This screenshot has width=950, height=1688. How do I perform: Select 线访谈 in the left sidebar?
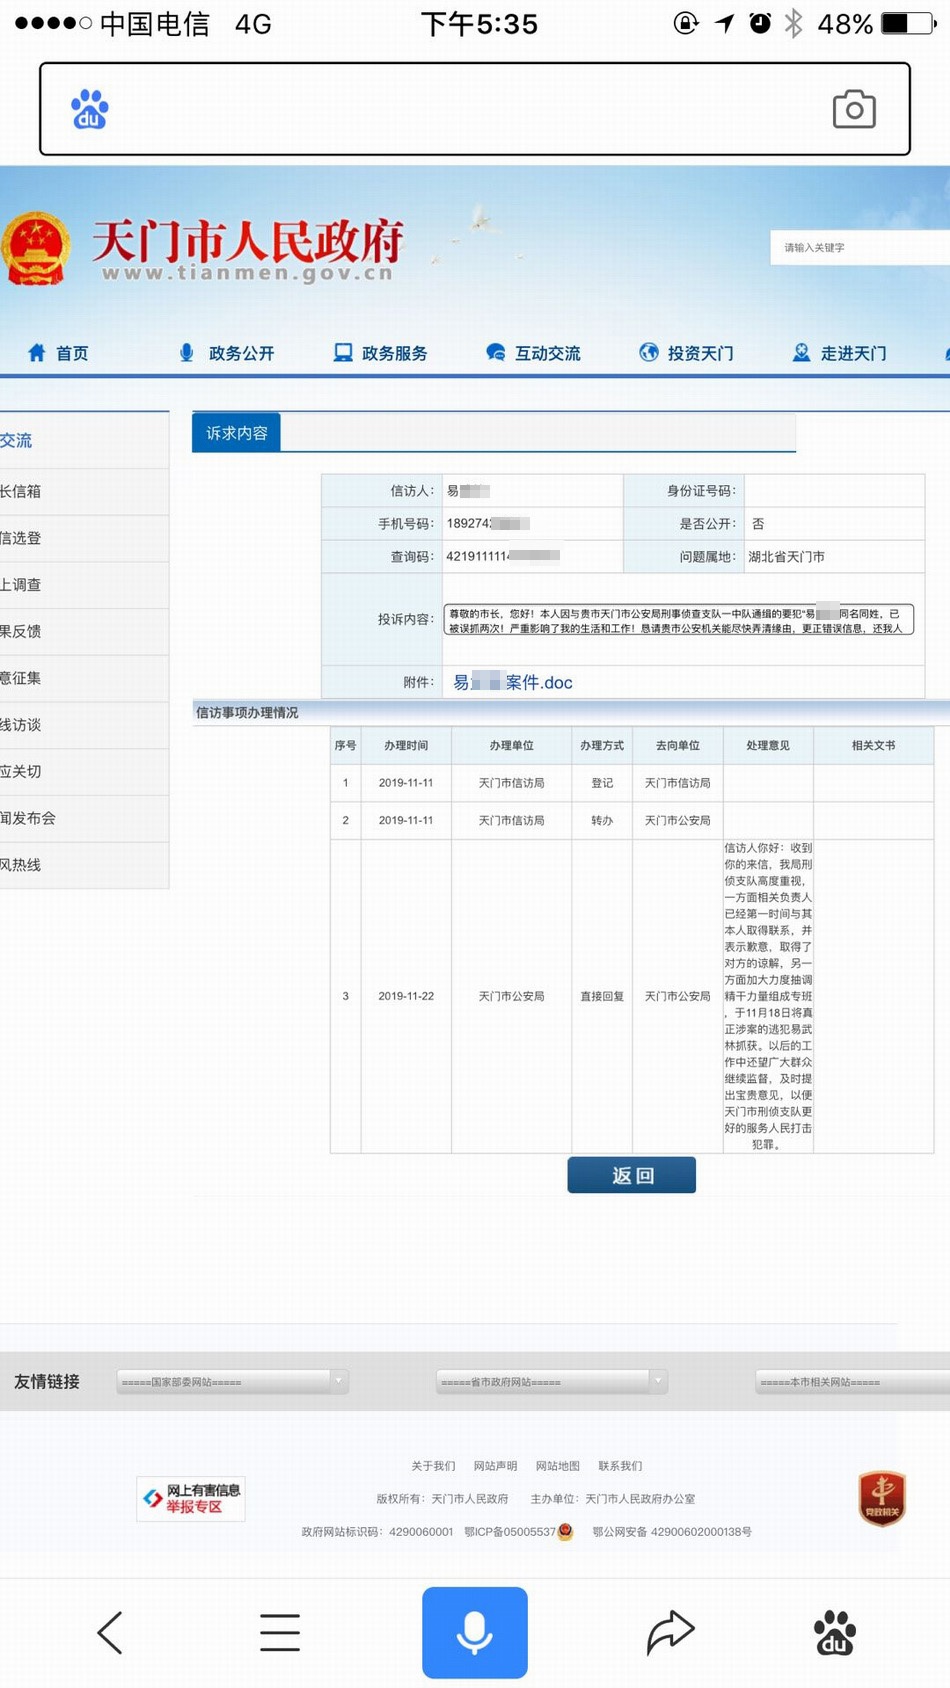click(84, 725)
